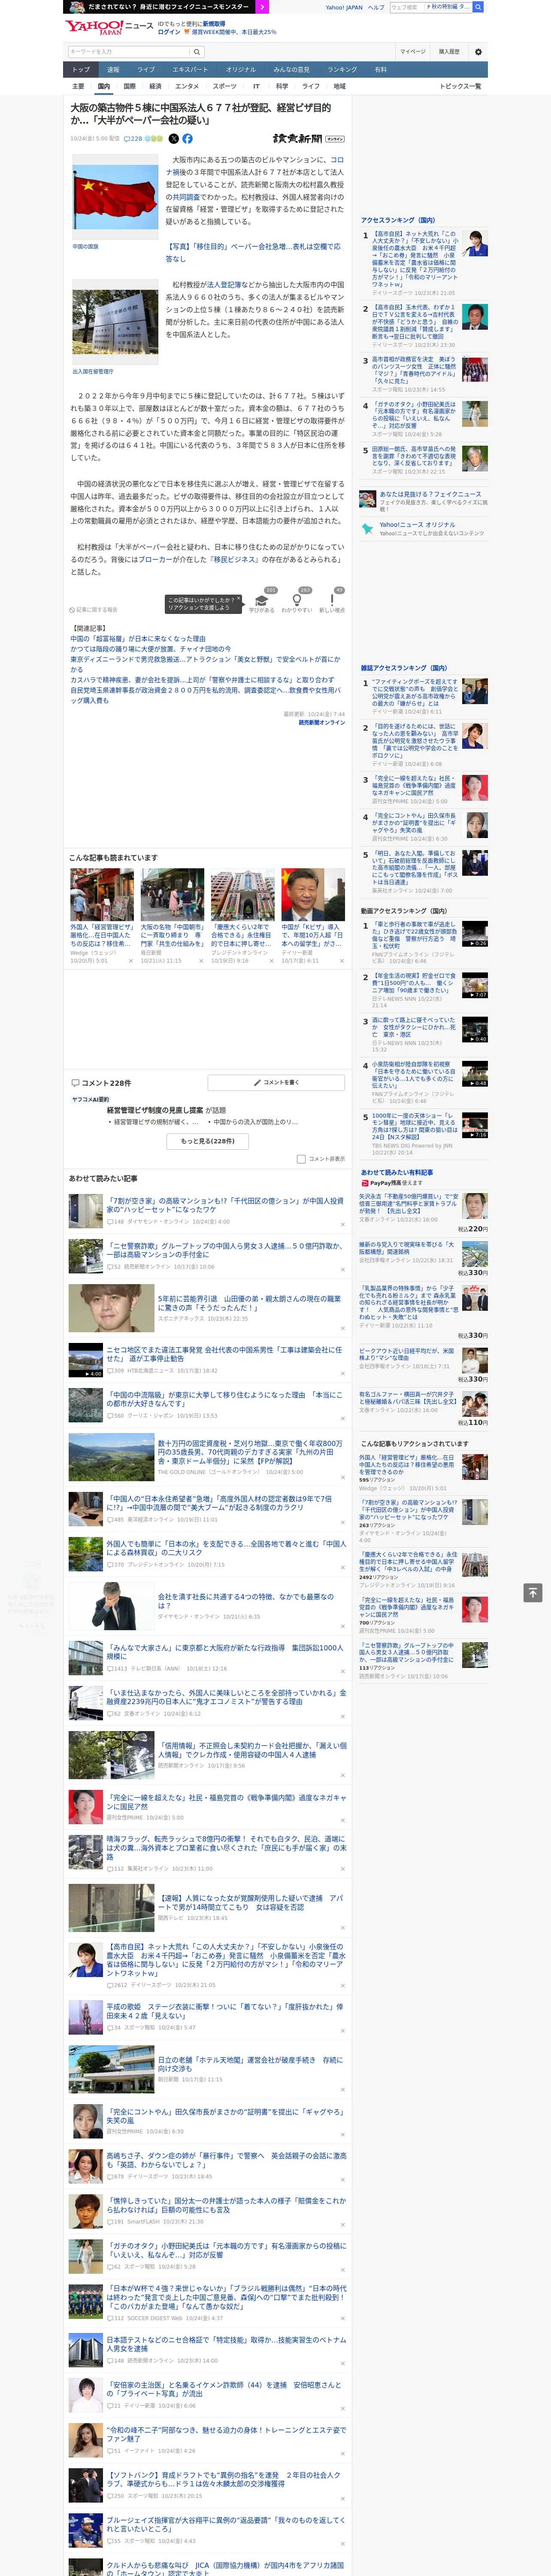
Task: Select the トップ navigation tab
Action: coord(81,70)
